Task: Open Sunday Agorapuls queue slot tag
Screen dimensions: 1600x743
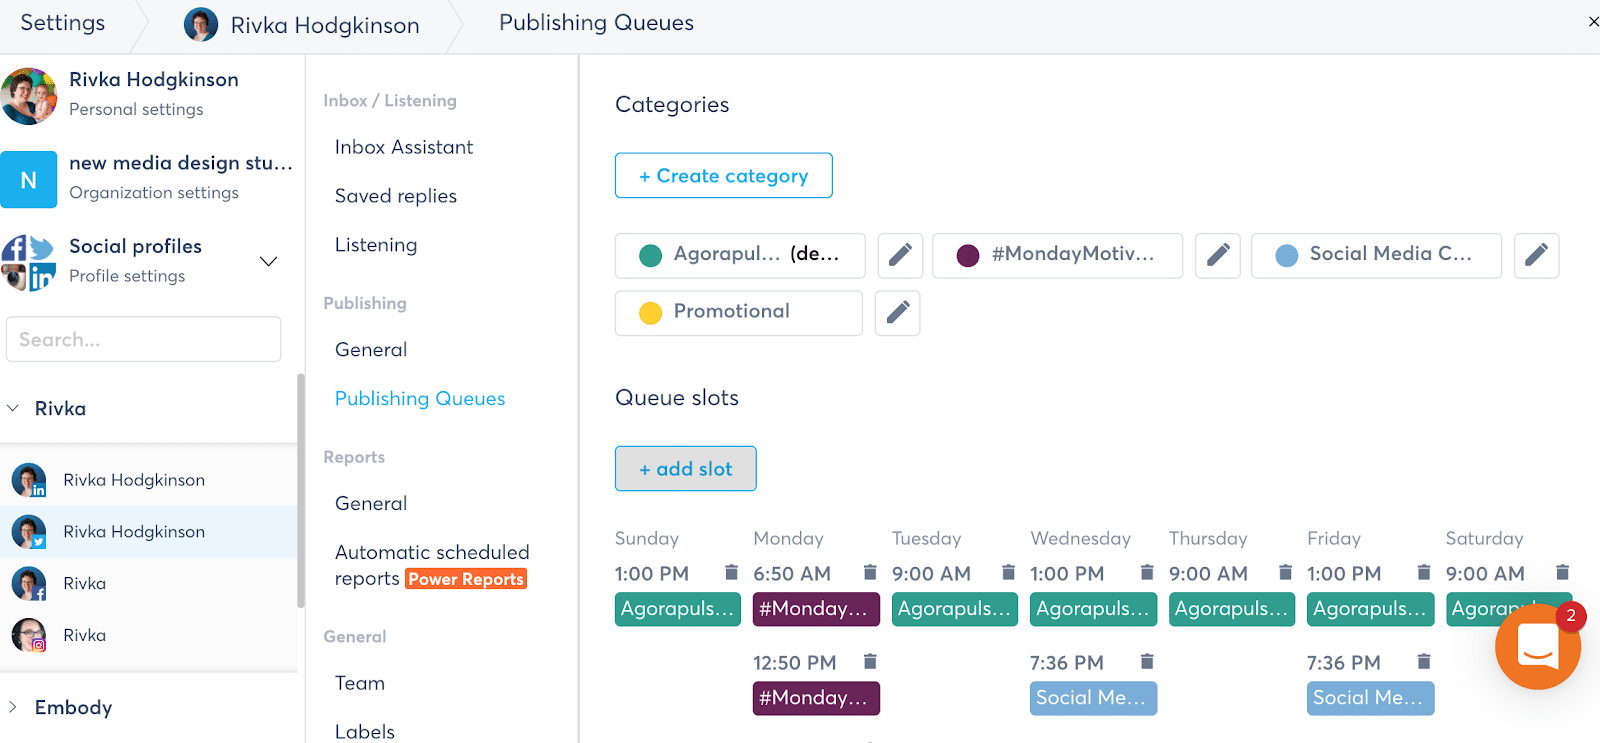Action: [x=678, y=609]
